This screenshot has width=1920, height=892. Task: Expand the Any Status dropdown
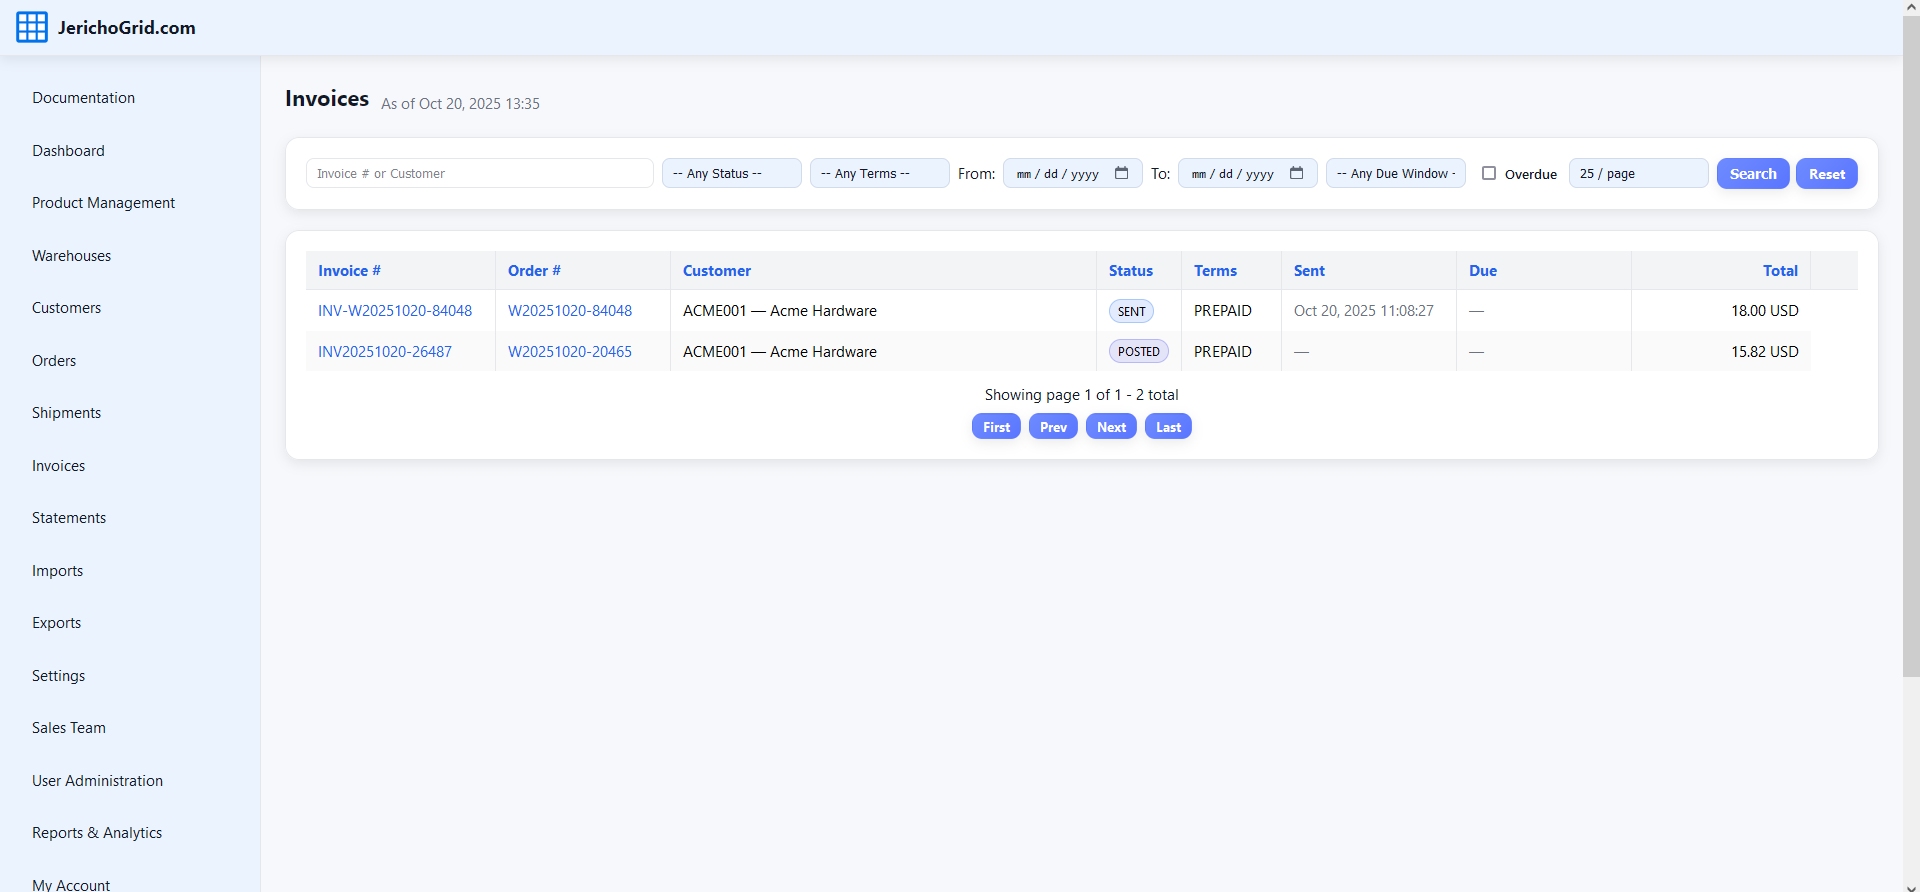pos(732,173)
